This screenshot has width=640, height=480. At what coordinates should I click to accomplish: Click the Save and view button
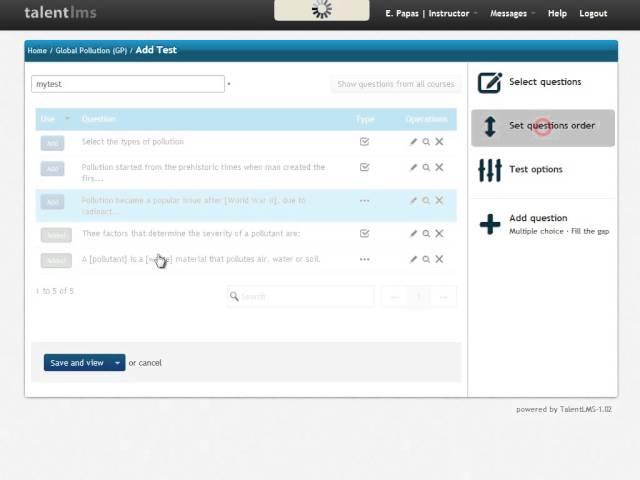point(77,362)
